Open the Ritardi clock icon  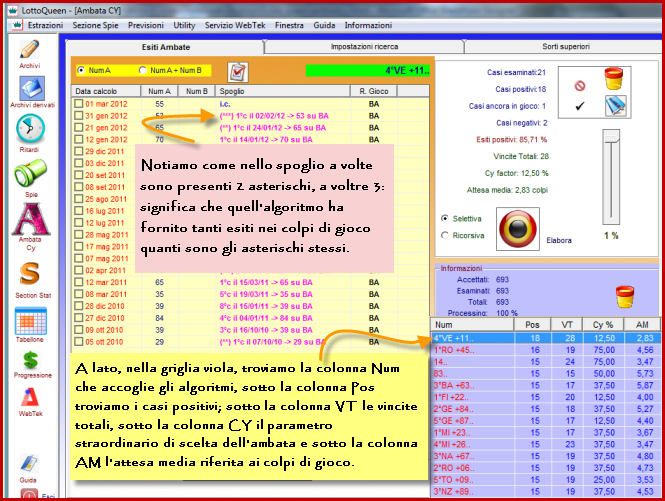click(30, 129)
